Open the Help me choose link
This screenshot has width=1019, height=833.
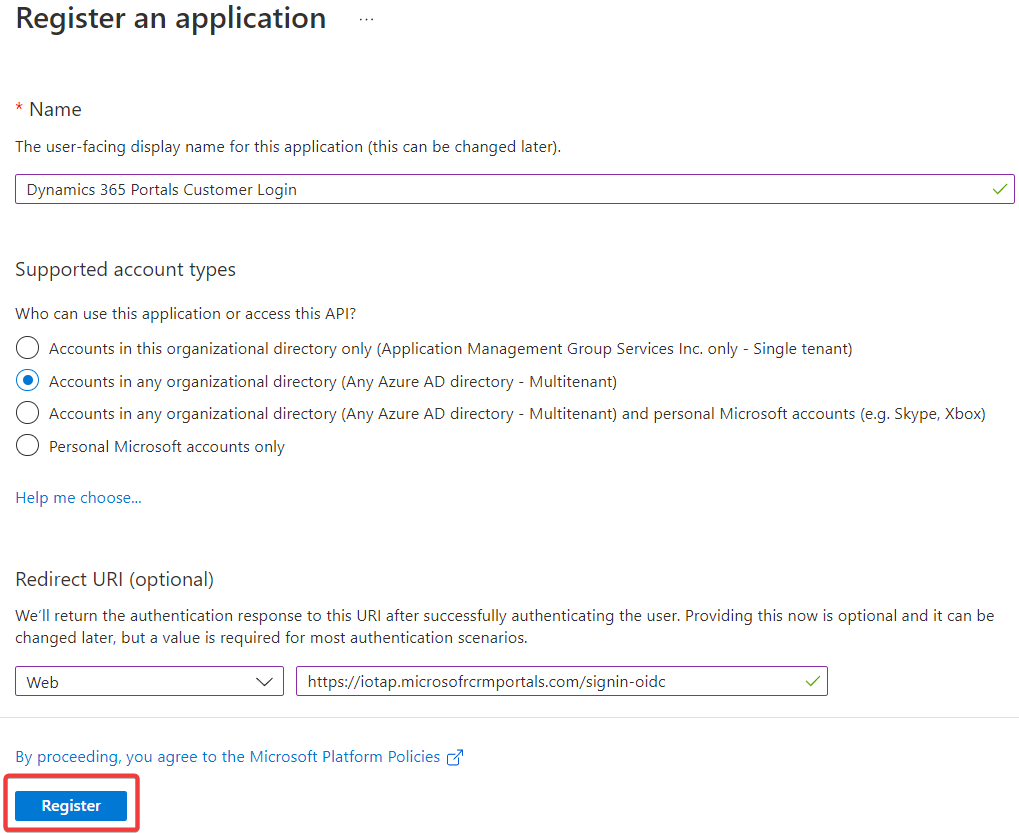[x=79, y=498]
